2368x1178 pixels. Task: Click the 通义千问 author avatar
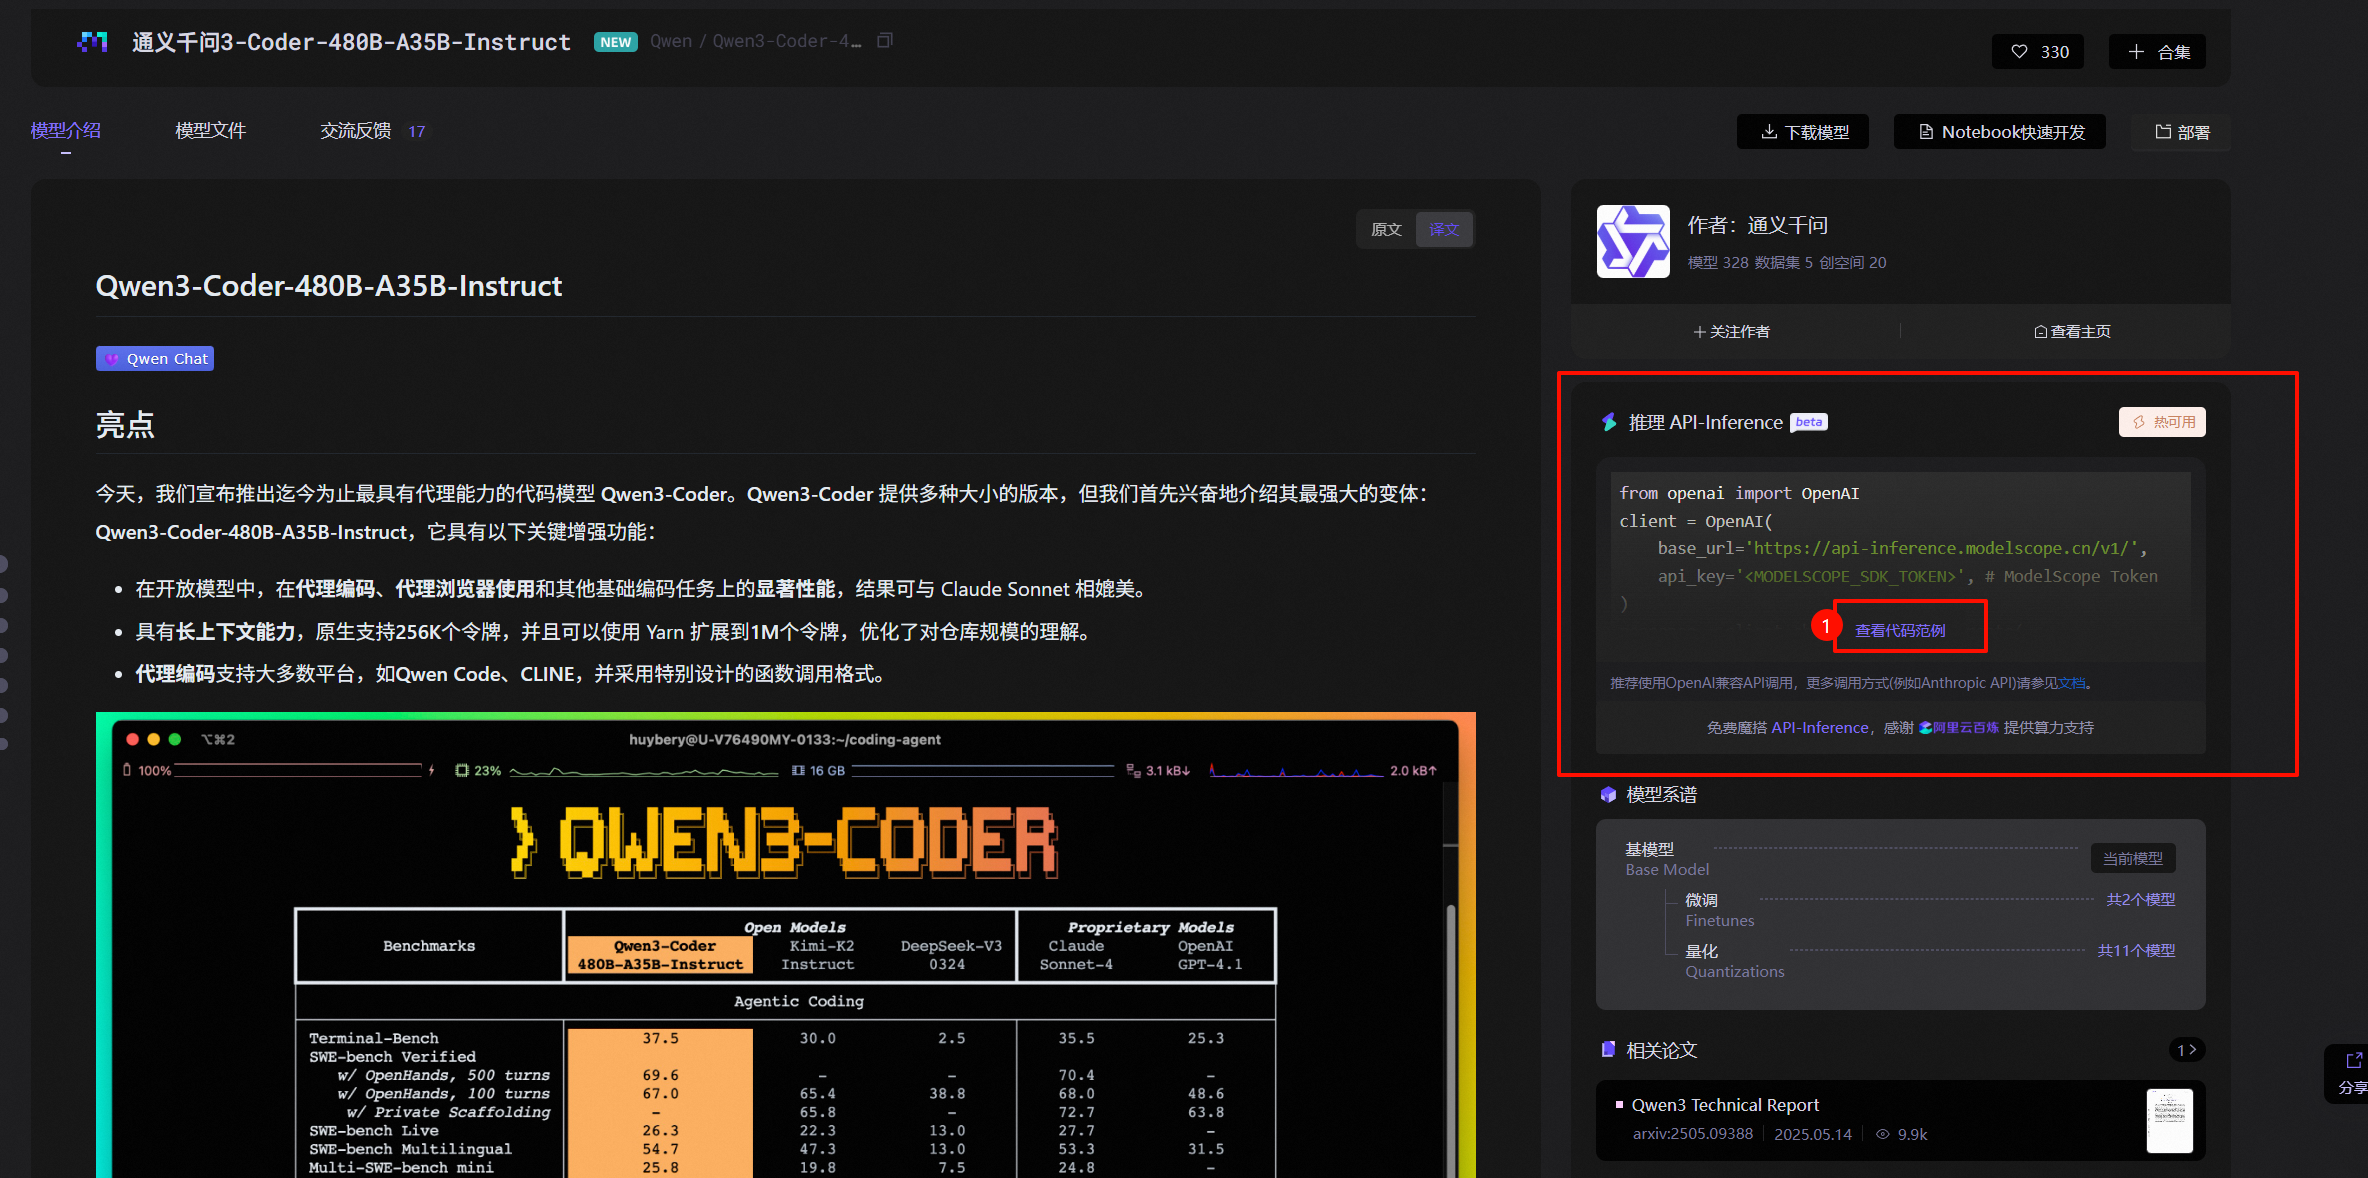click(1632, 241)
